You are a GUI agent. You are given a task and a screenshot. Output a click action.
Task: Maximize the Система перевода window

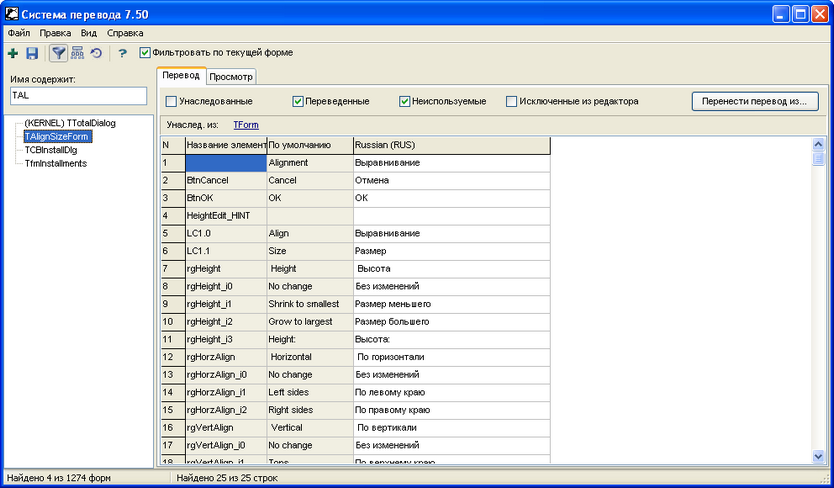[x=800, y=14]
